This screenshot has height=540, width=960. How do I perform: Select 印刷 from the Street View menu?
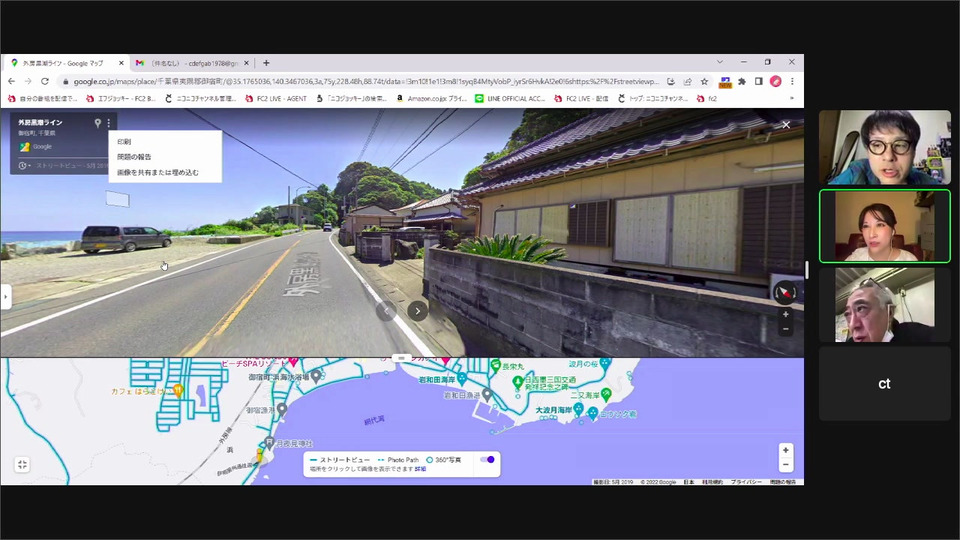[x=165, y=141]
